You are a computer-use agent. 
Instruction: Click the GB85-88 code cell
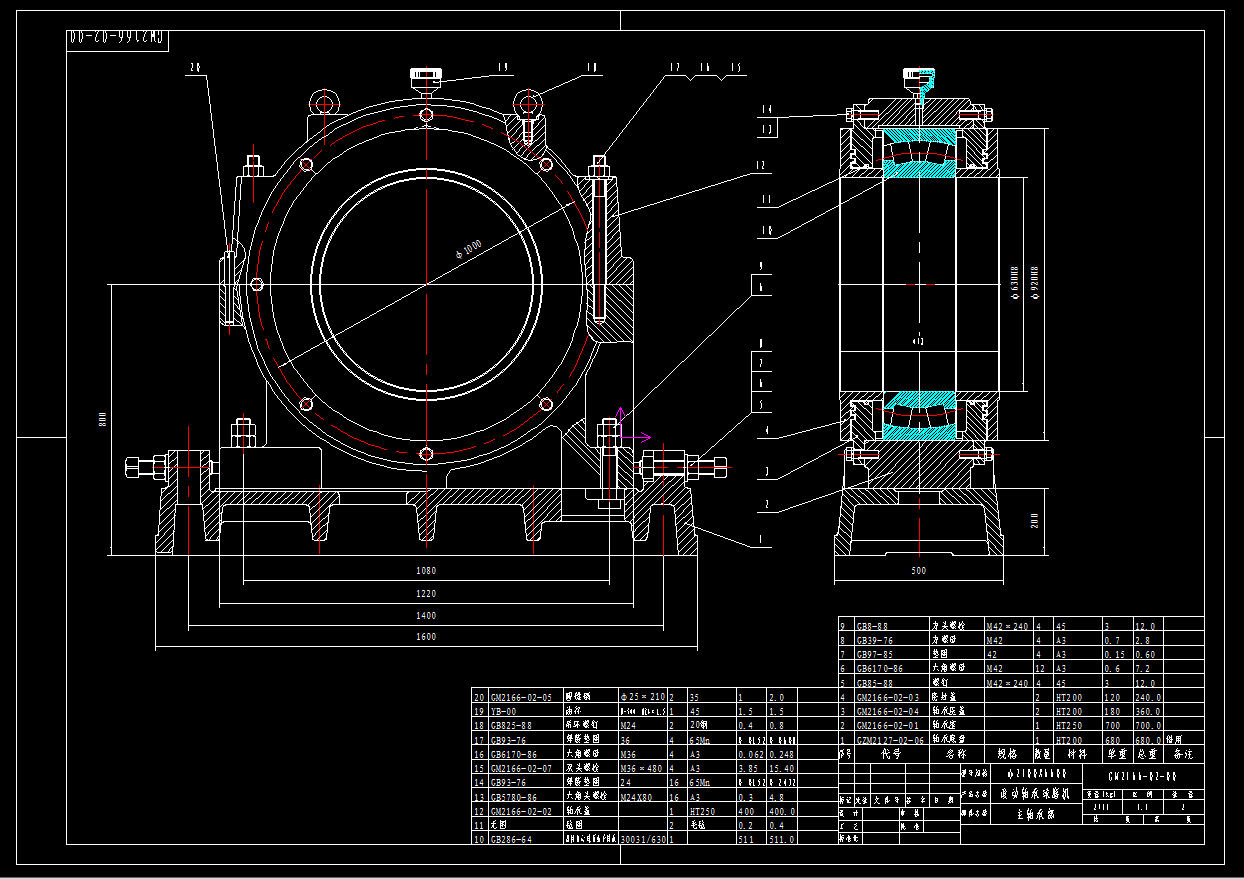tap(876, 683)
